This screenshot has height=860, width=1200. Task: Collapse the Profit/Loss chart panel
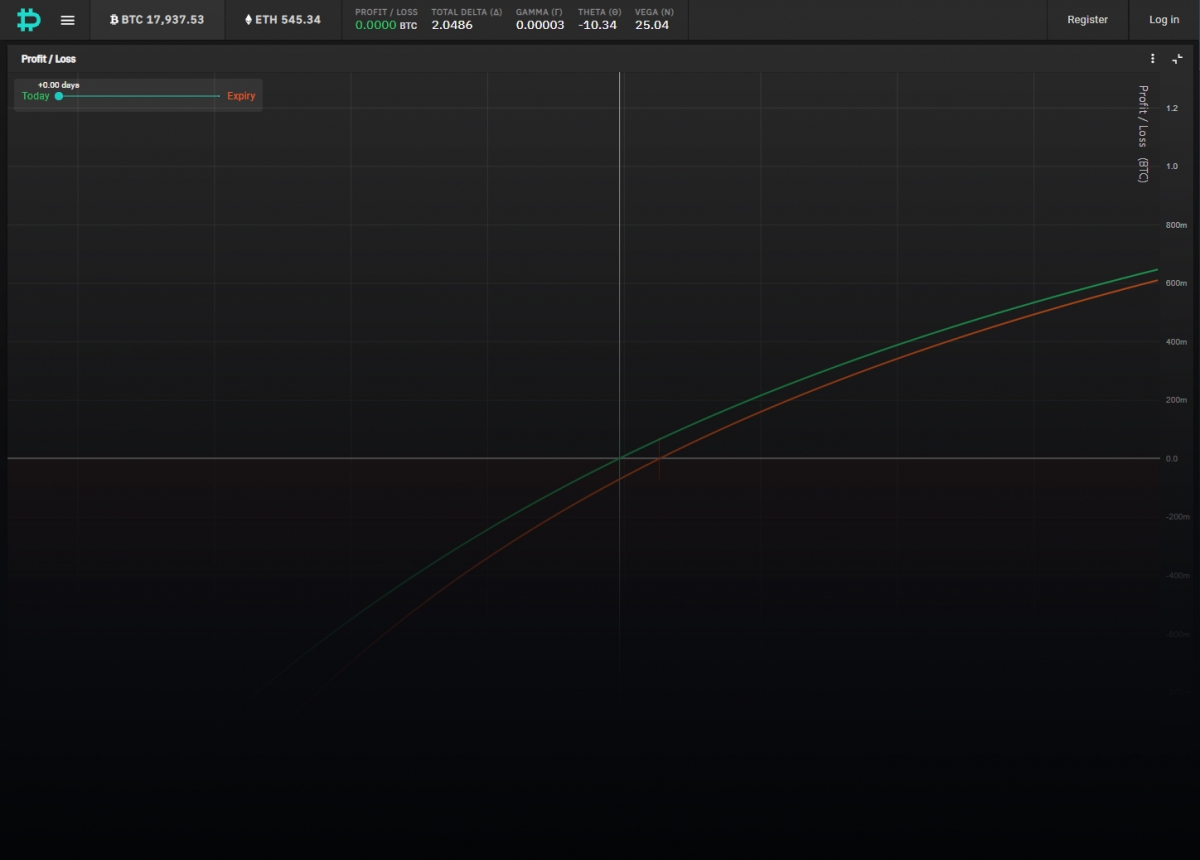coord(1178,59)
